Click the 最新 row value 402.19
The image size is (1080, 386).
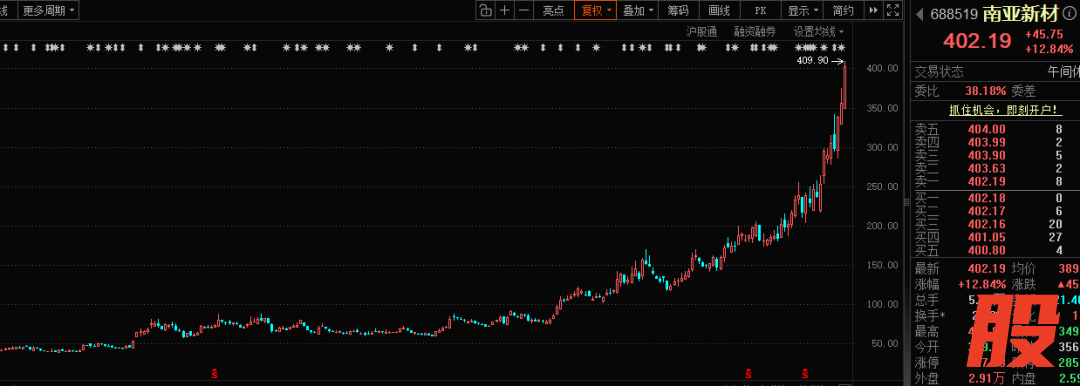(986, 269)
